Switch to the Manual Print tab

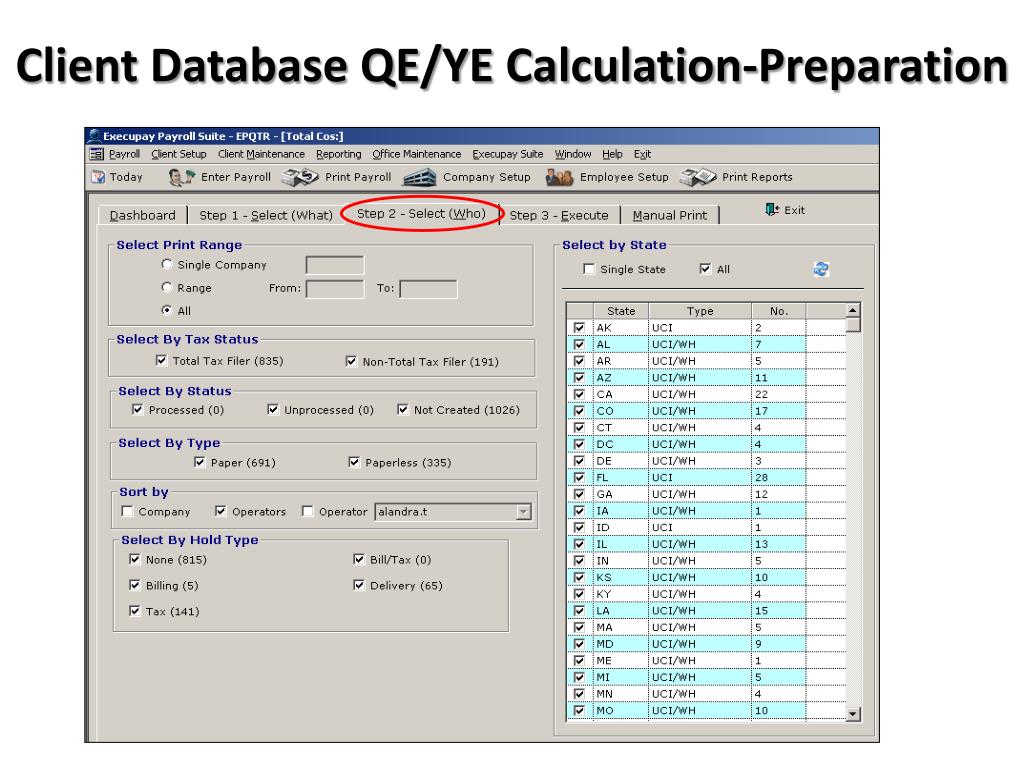tap(669, 216)
